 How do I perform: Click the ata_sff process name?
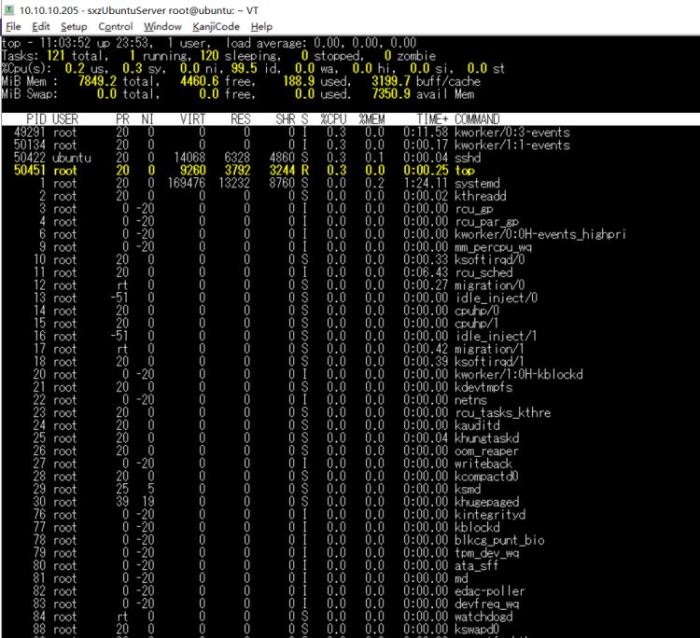(x=476, y=566)
